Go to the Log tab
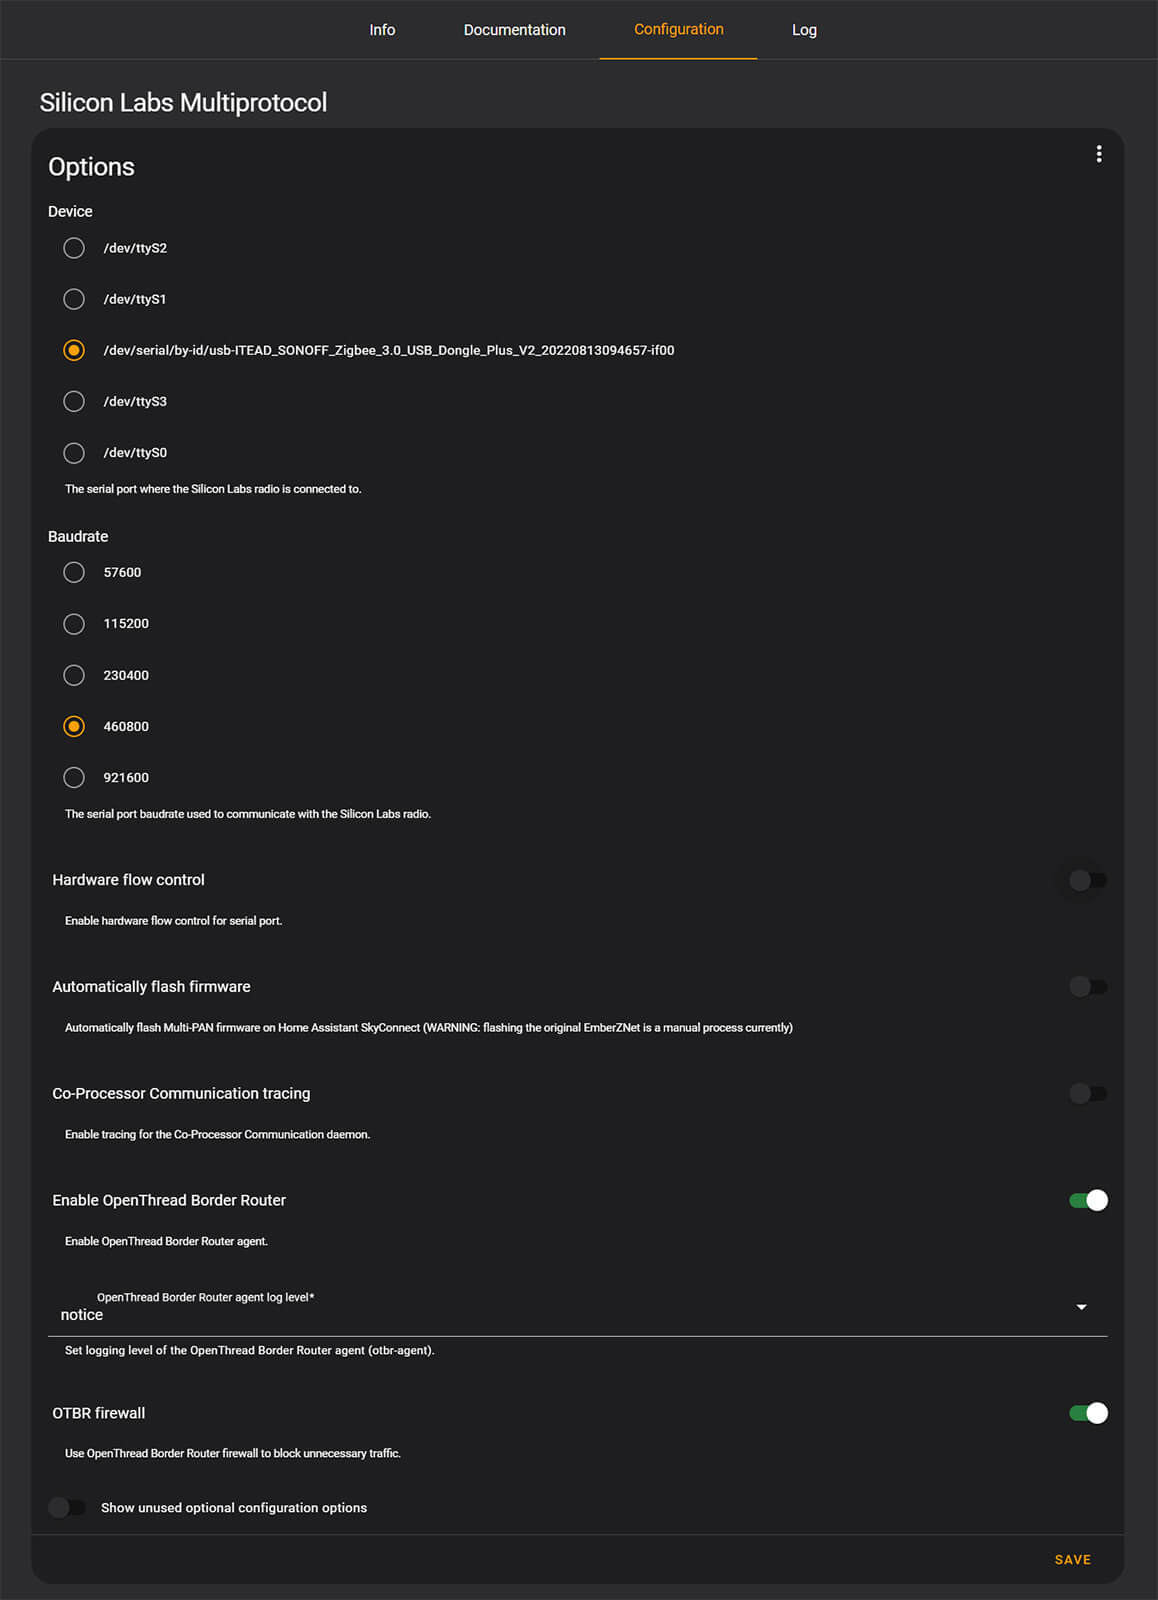 click(804, 30)
